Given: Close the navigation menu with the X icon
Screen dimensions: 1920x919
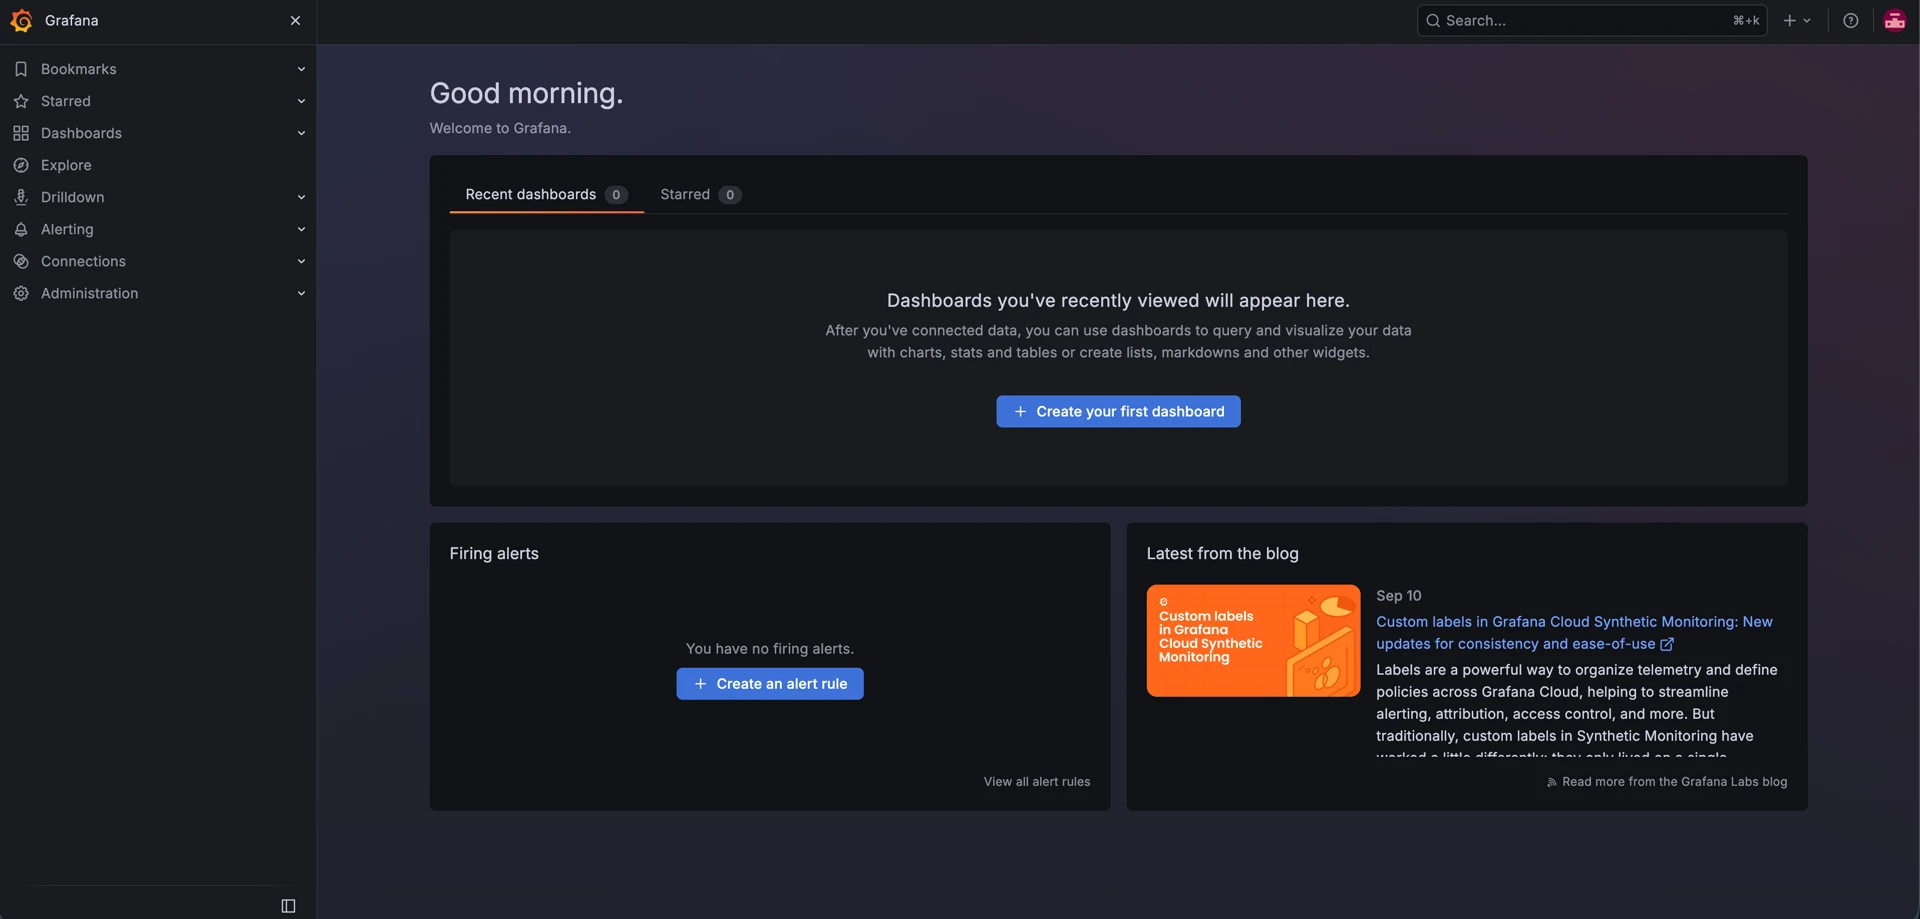Looking at the screenshot, I should [295, 20].
